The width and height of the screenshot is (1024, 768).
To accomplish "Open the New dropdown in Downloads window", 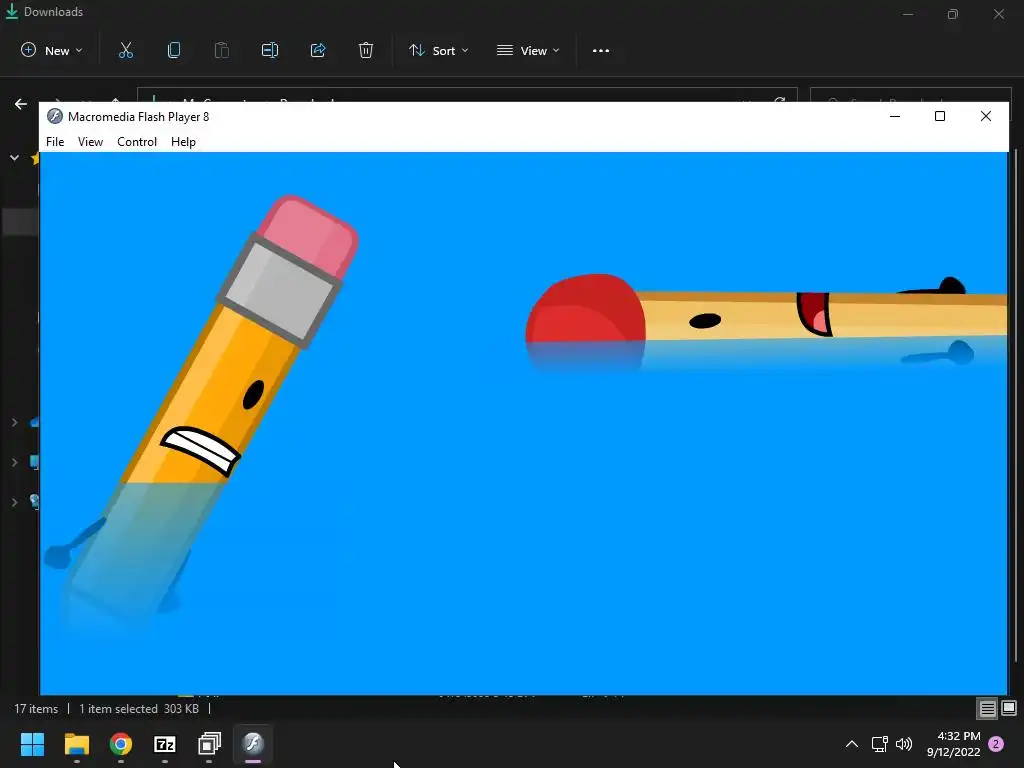I will coord(52,50).
